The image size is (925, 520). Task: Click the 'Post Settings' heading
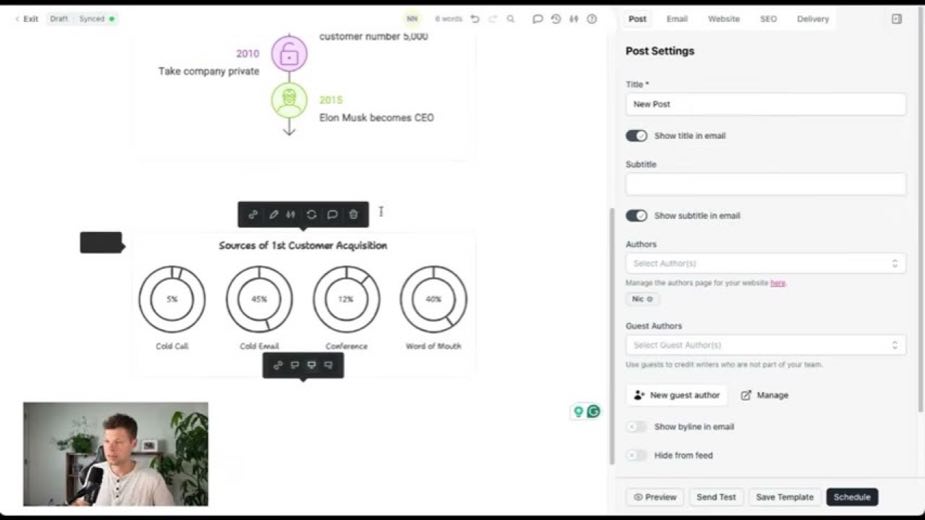660,51
